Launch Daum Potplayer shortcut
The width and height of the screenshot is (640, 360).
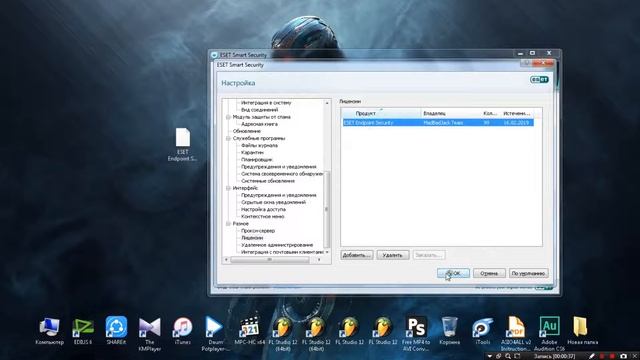pos(215,334)
